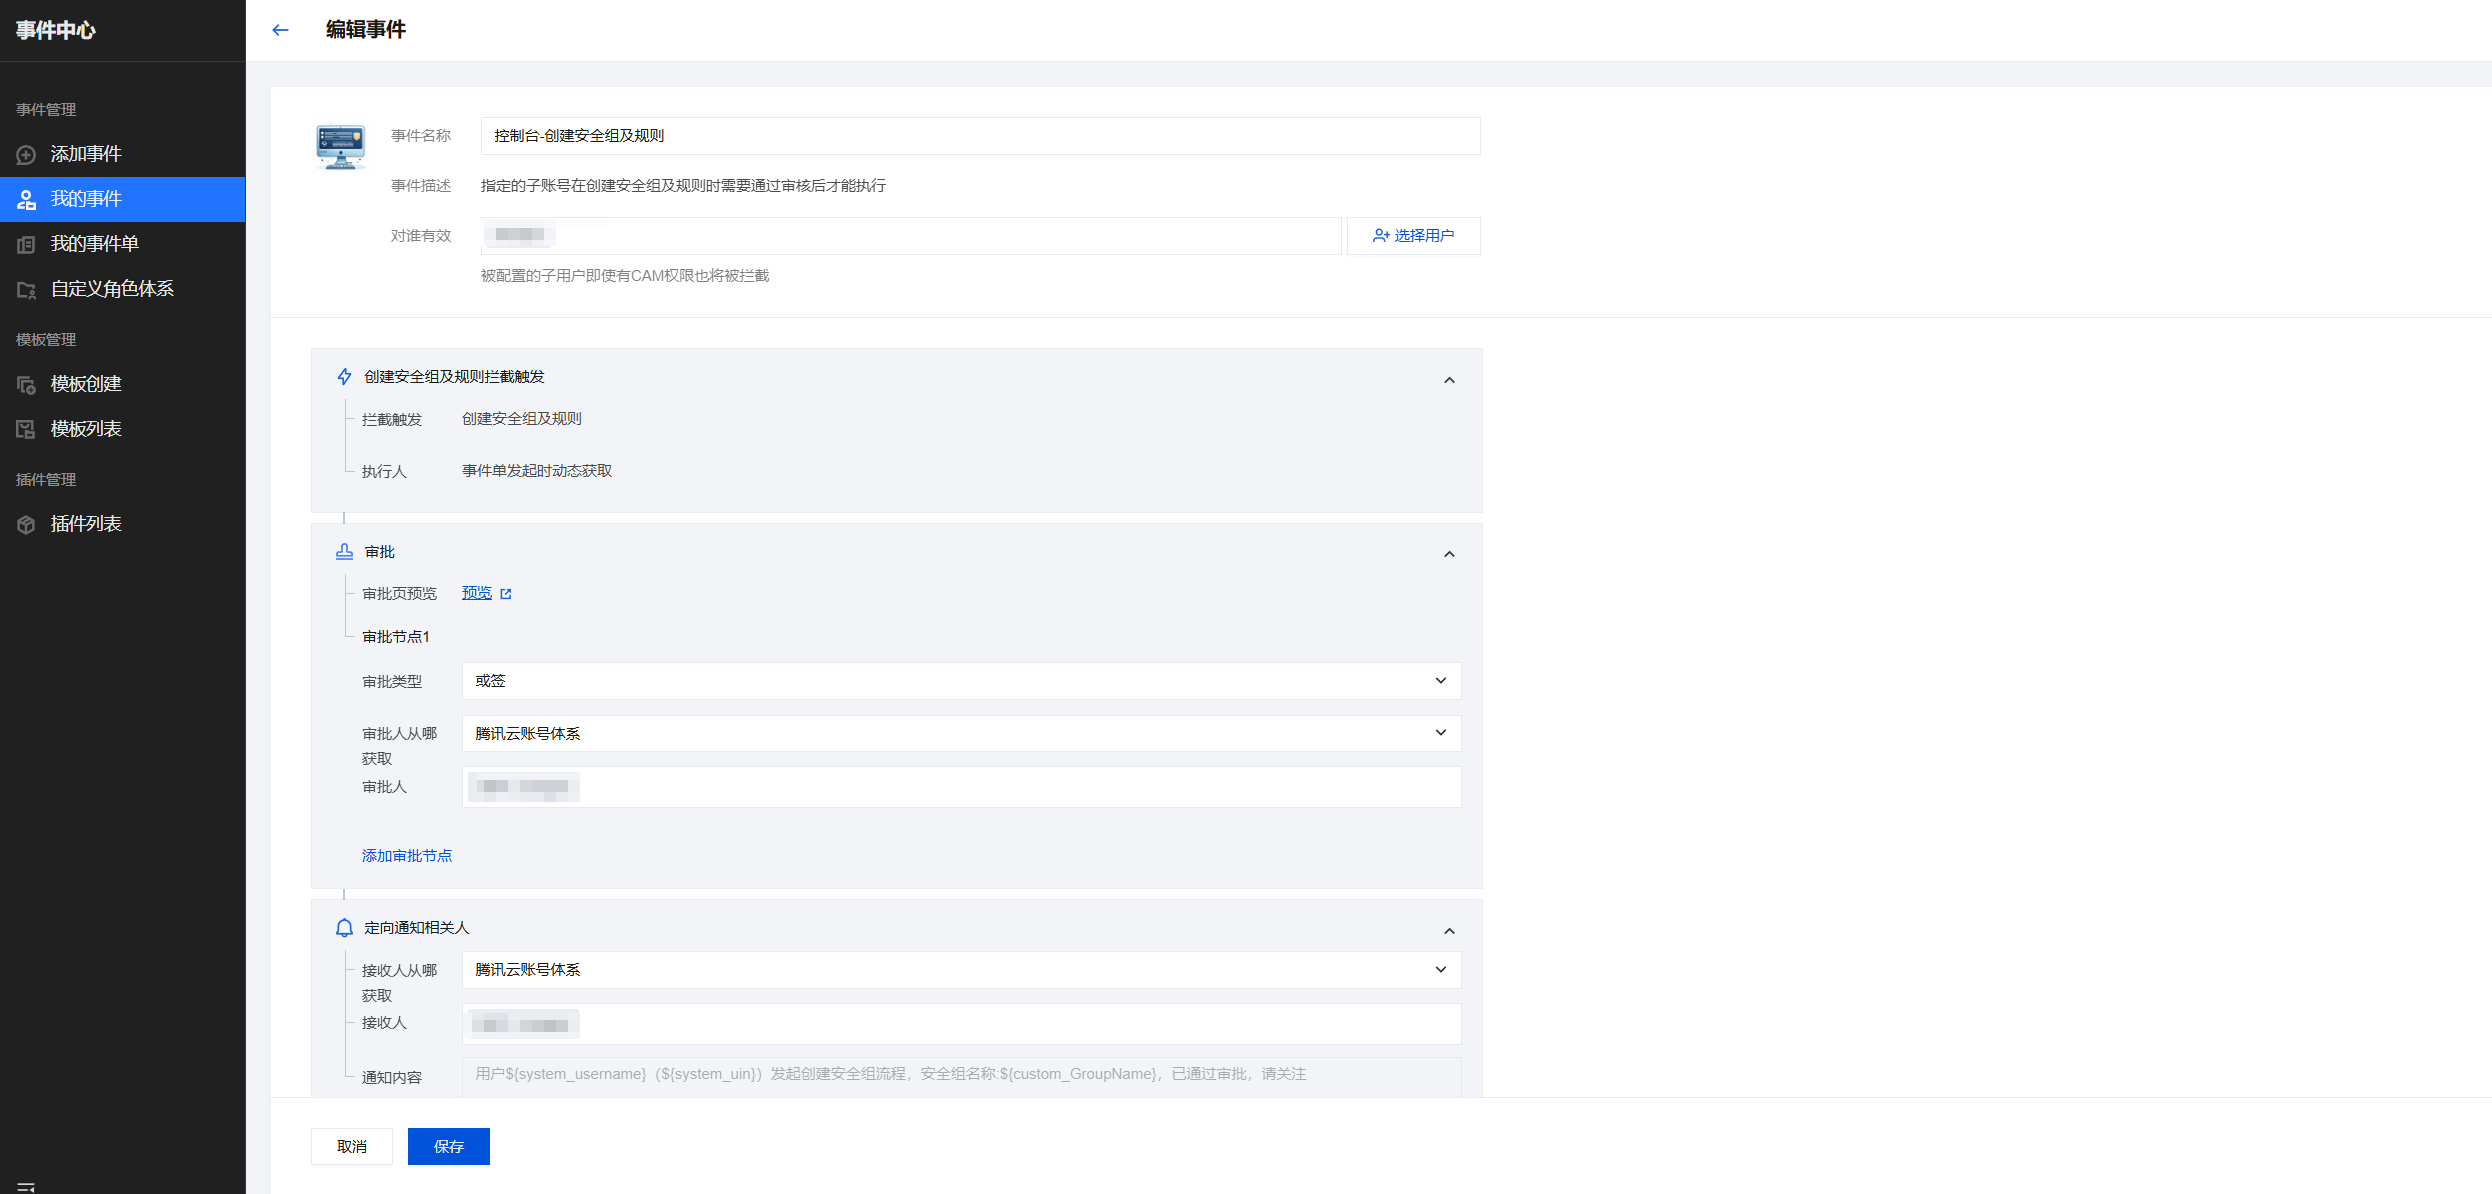Click the 添加事件 plus icon in sidebar
This screenshot has height=1194, width=2492.
[26, 155]
